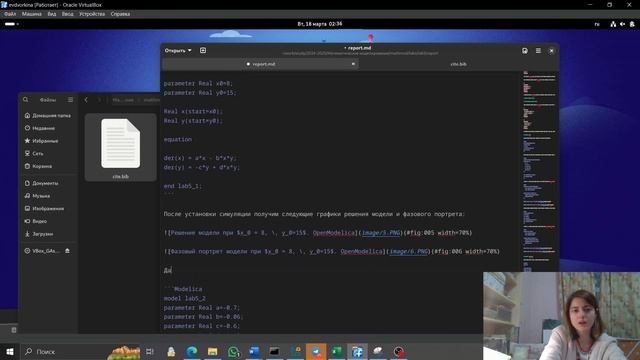Image resolution: width=640 pixels, height=360 pixels.
Task: Open File Explorer from taskbar
Action: (213, 351)
